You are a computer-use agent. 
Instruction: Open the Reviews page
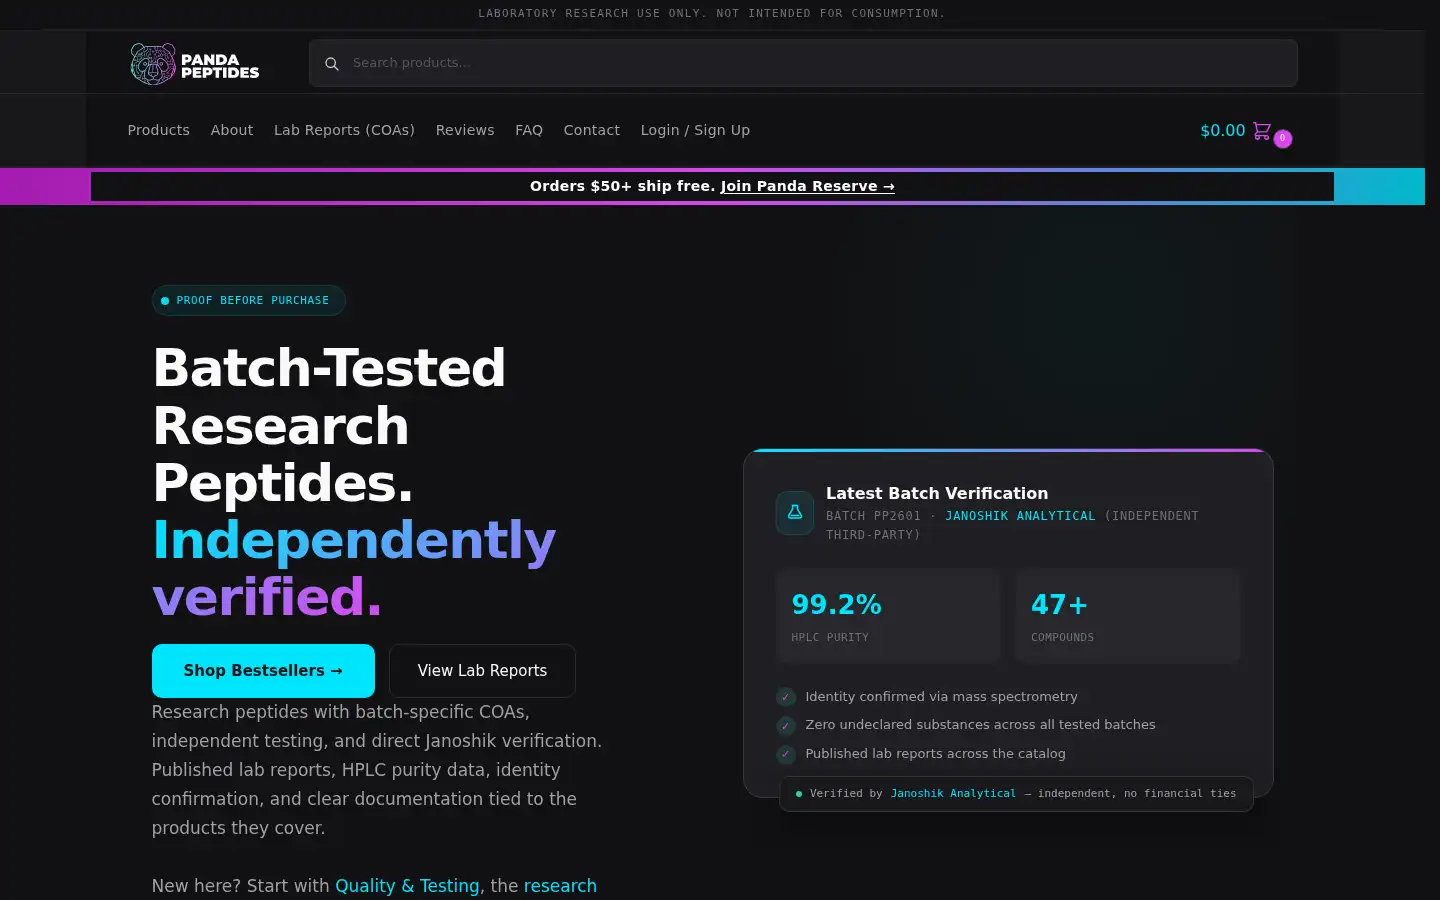point(465,130)
